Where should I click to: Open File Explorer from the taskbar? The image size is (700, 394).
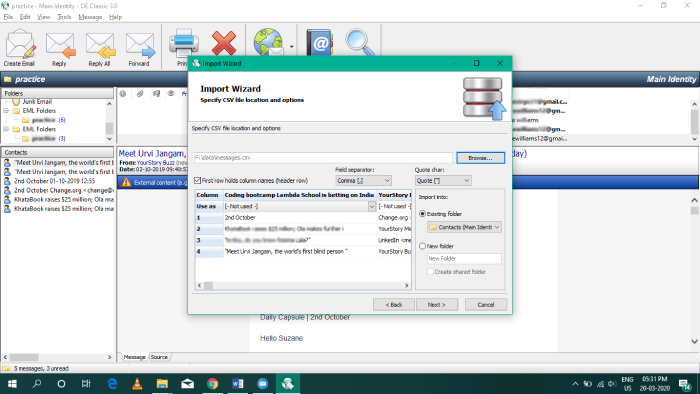tap(162, 384)
